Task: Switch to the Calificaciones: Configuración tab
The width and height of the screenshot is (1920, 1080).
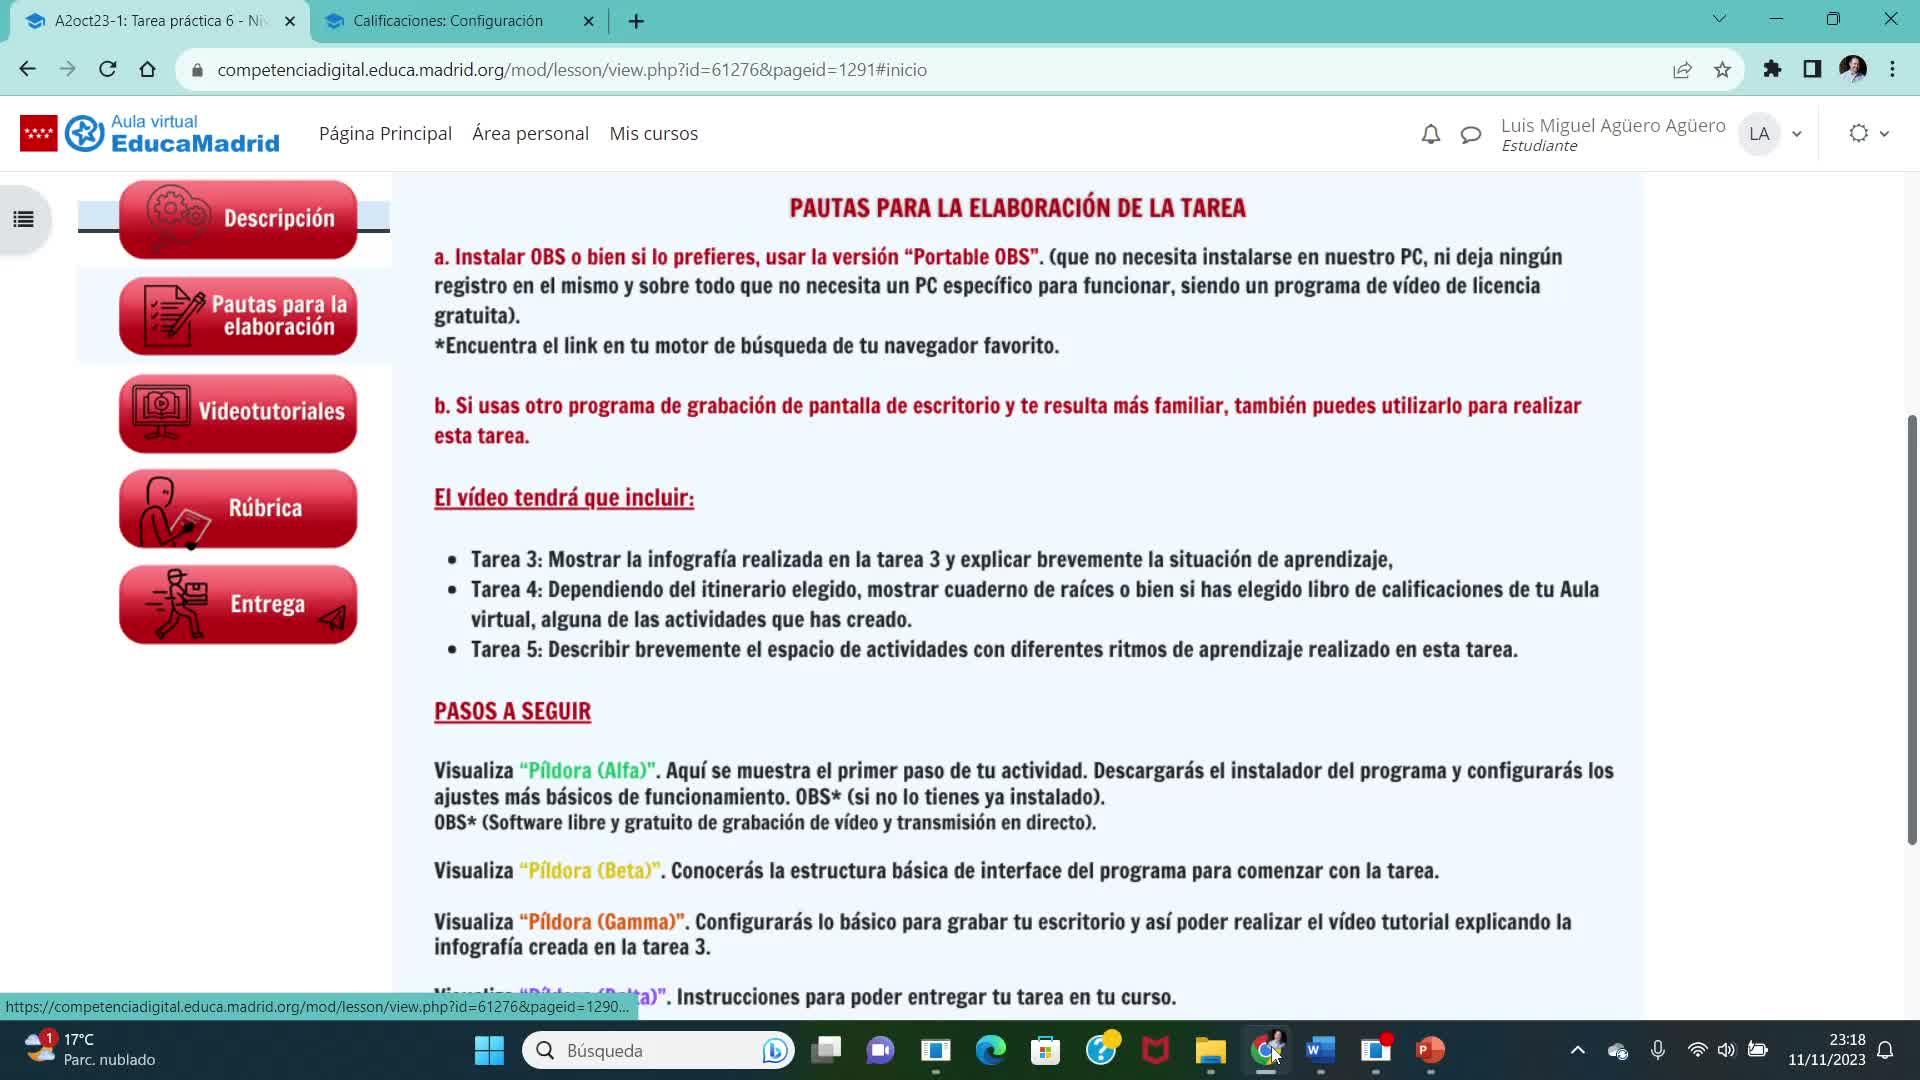Action: [448, 21]
